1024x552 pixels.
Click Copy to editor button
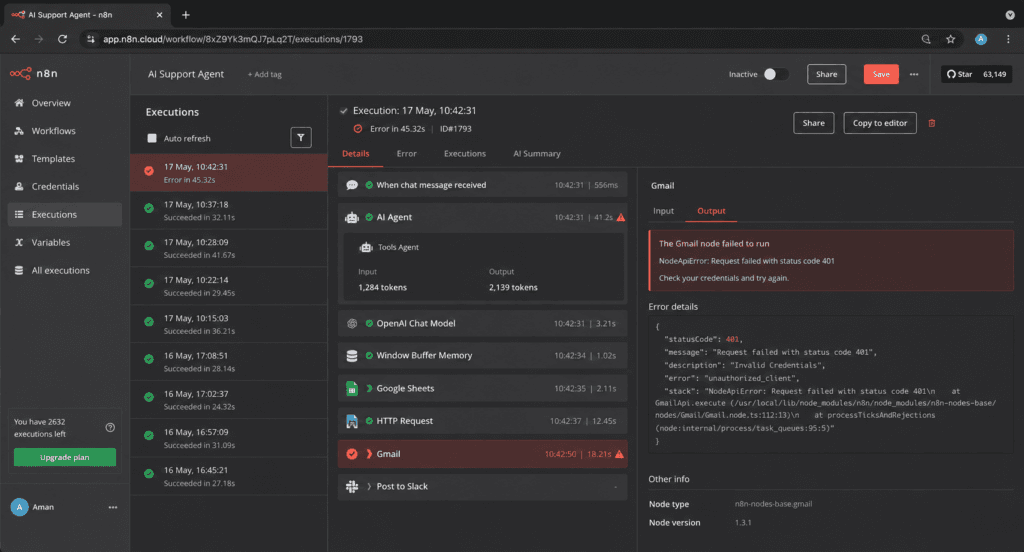[x=880, y=123]
